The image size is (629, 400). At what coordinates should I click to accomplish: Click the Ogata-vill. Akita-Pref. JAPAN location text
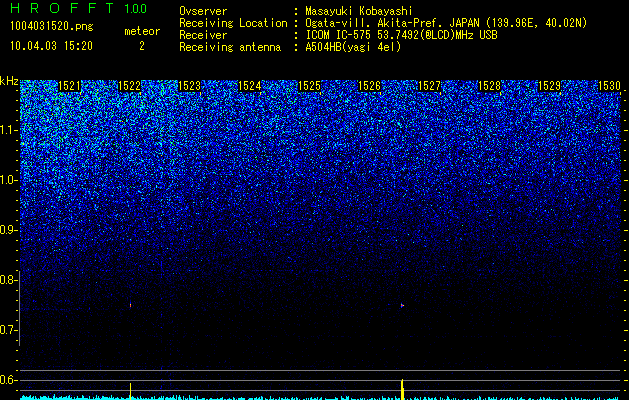446,23
